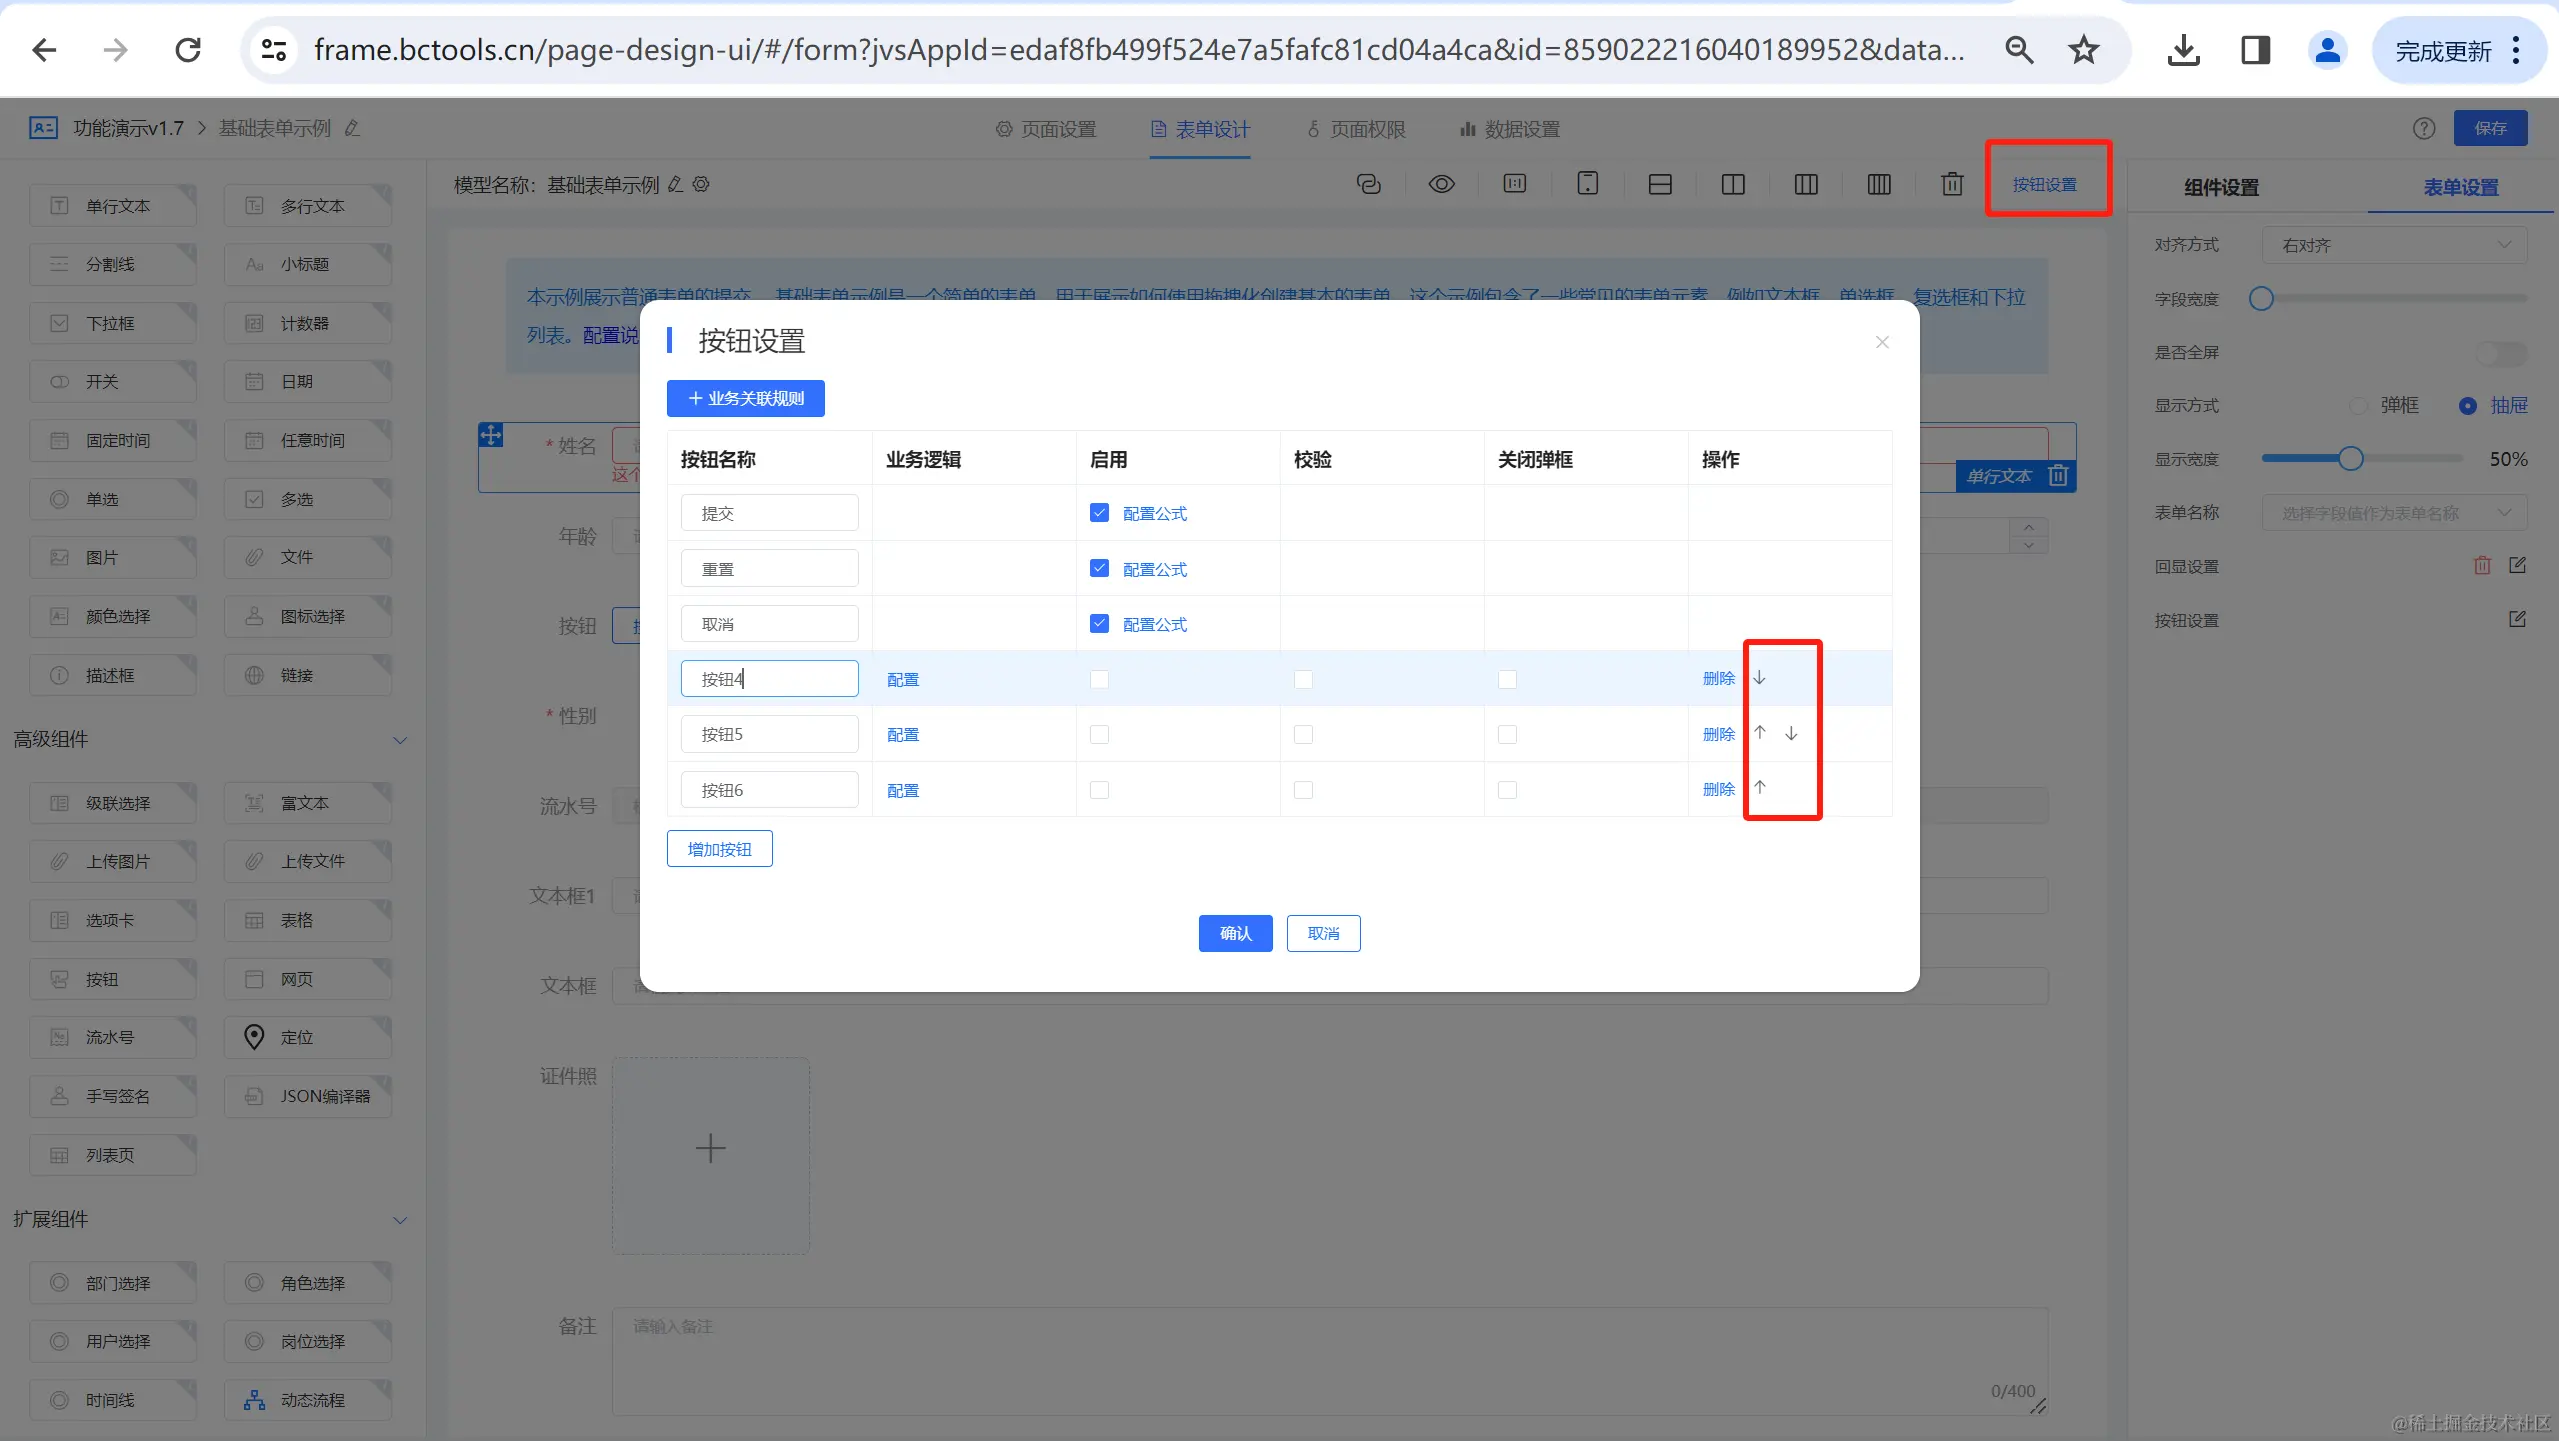
Task: Switch to 组件设置 tab
Action: pyautogui.click(x=2221, y=187)
